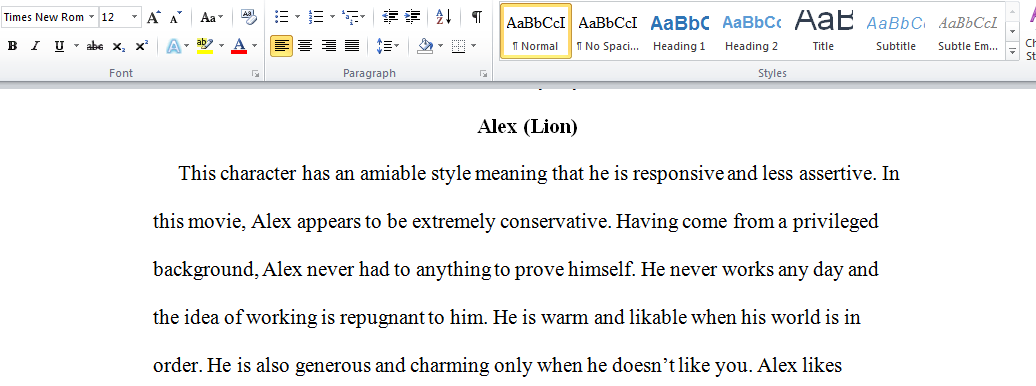Increase font size with Grow Font
This screenshot has height=386, width=1036.
tap(153, 18)
